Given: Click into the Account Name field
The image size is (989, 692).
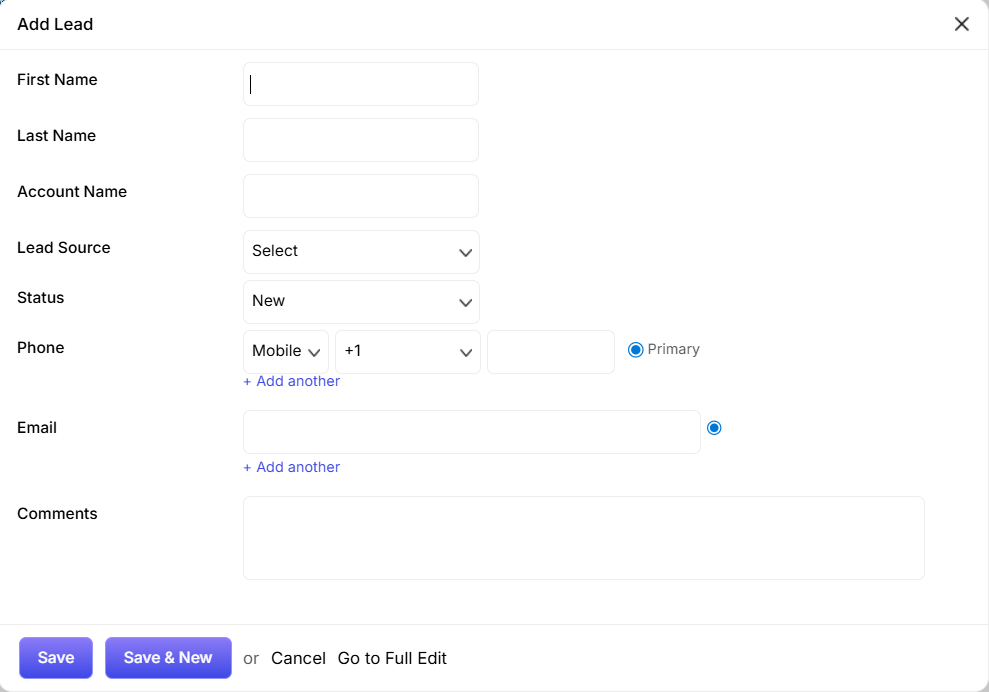Looking at the screenshot, I should pyautogui.click(x=361, y=196).
